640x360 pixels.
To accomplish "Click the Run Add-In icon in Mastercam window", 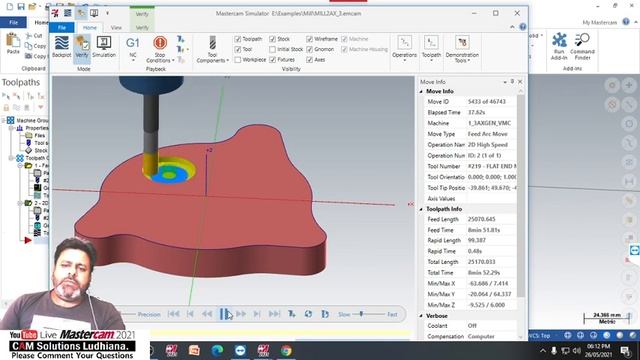I will [559, 40].
